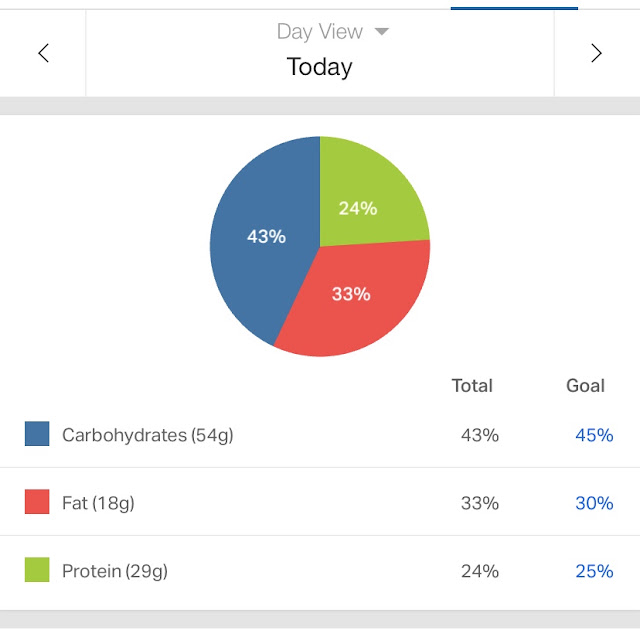640x640 pixels.
Task: Click the Goal column header
Action: click(585, 386)
